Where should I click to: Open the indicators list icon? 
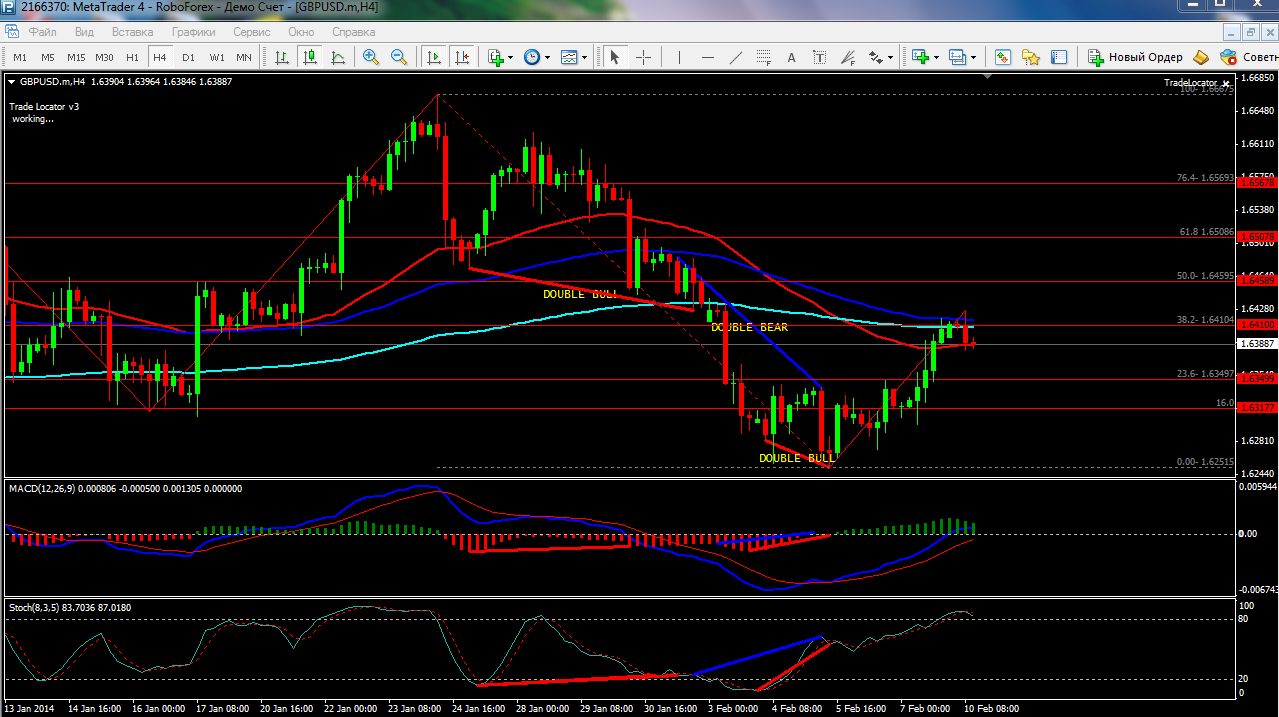click(495, 57)
